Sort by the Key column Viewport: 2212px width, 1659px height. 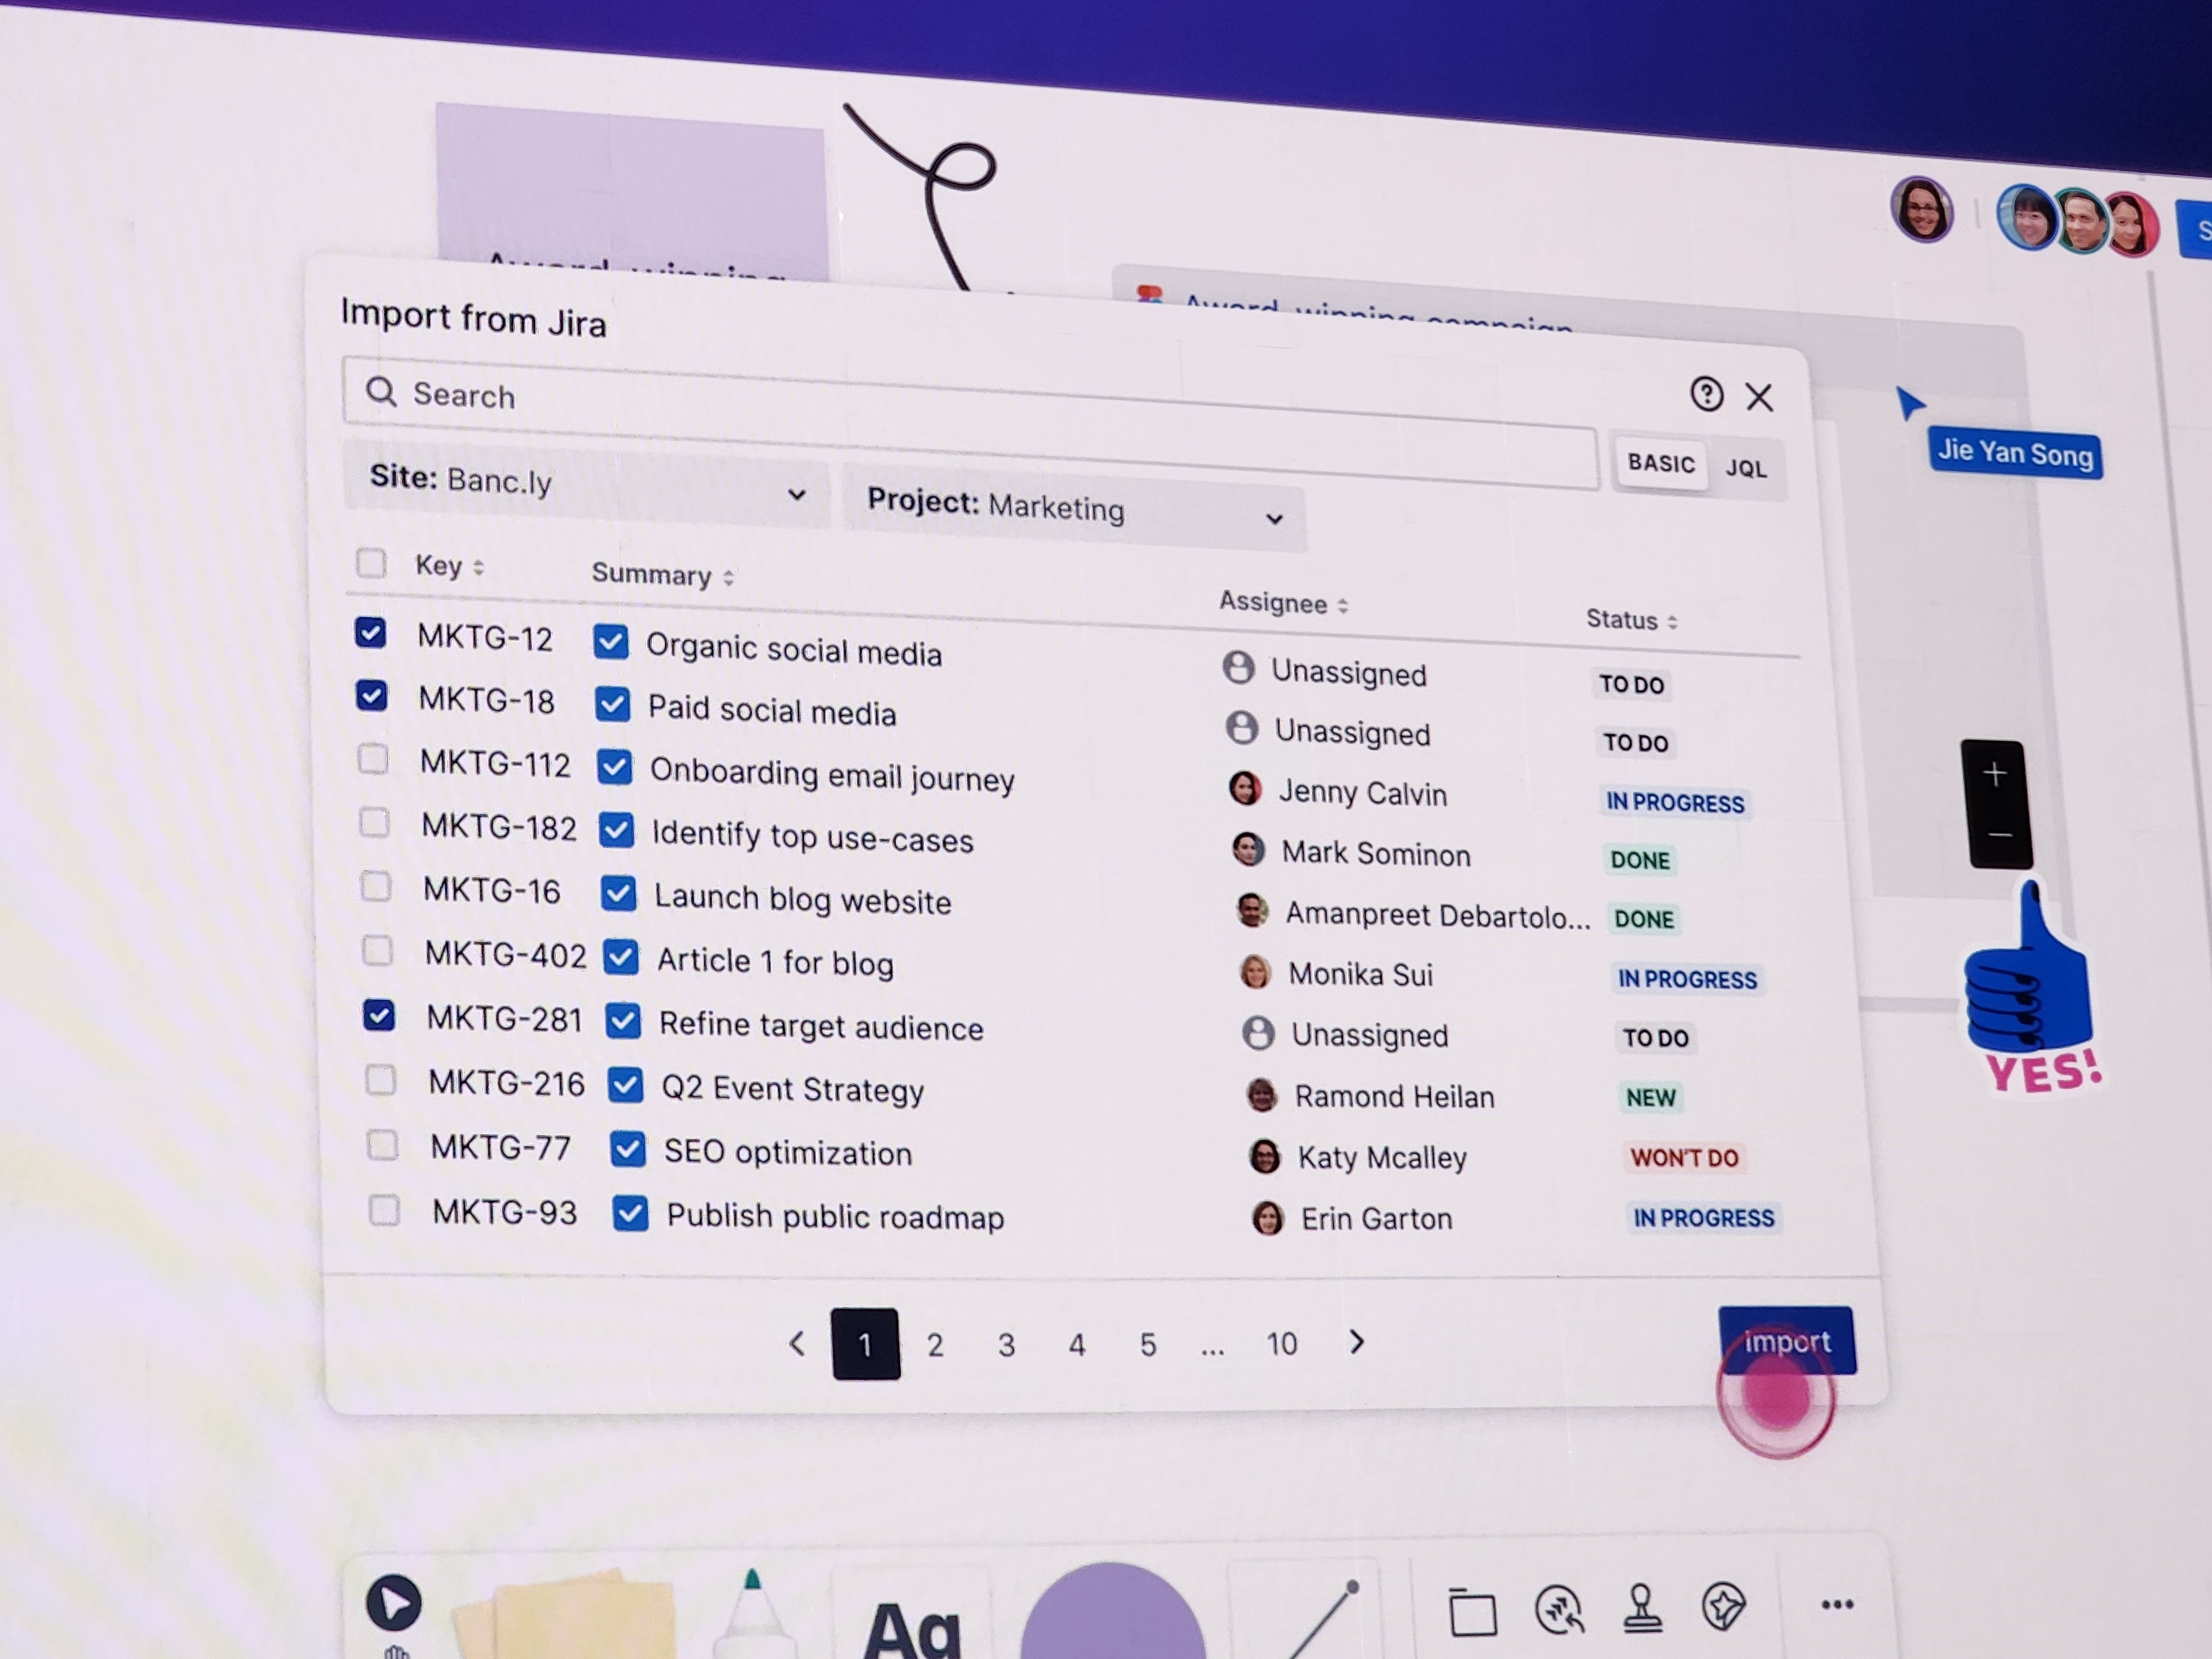pyautogui.click(x=450, y=566)
